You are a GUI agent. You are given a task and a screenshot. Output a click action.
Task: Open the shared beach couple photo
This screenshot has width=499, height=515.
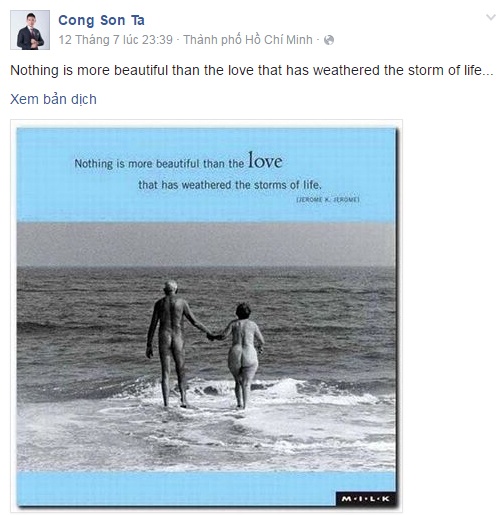[x=206, y=316]
